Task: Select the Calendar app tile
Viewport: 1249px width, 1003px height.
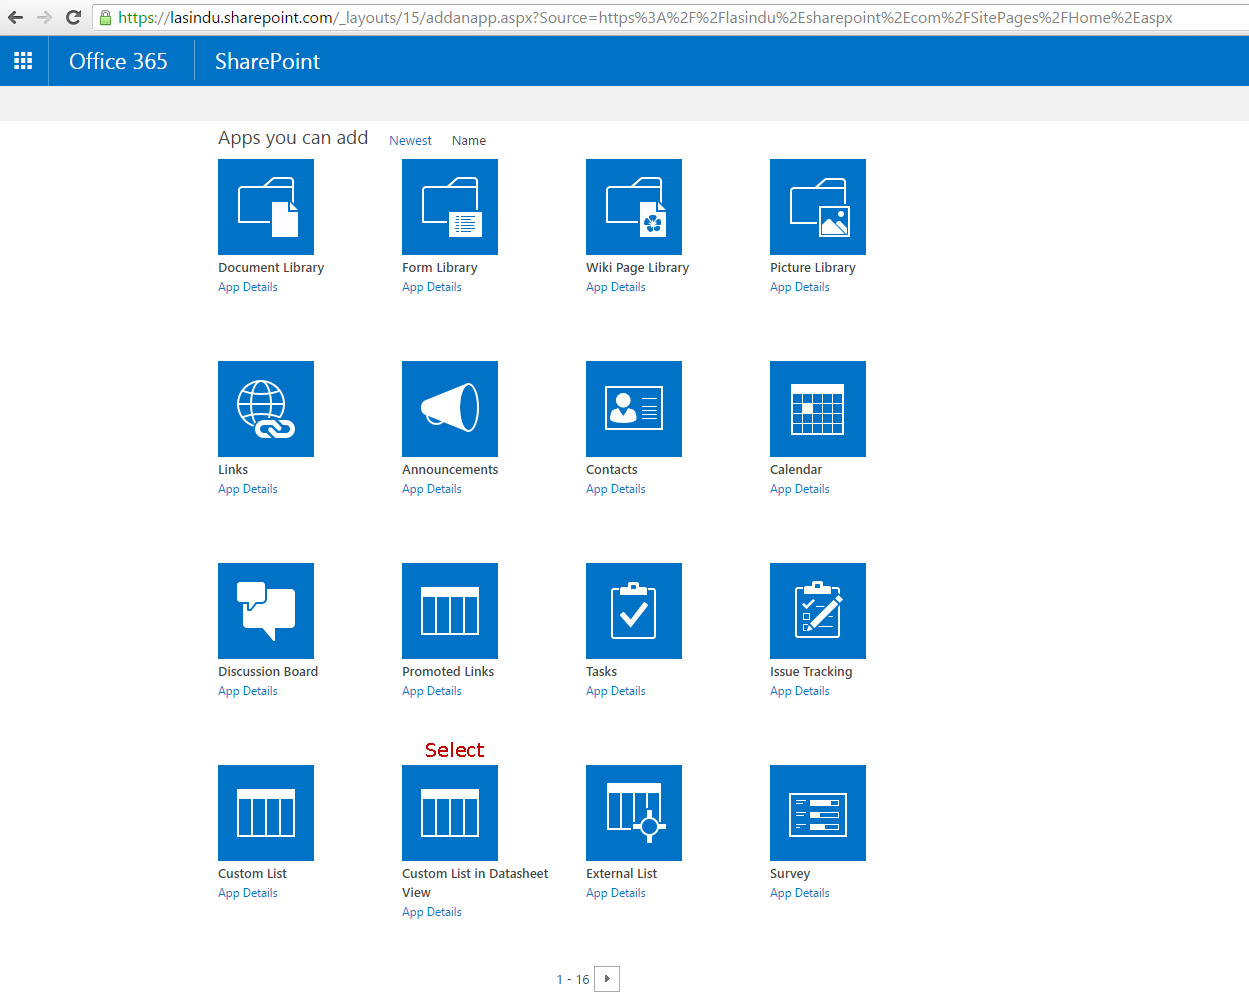Action: click(x=817, y=408)
